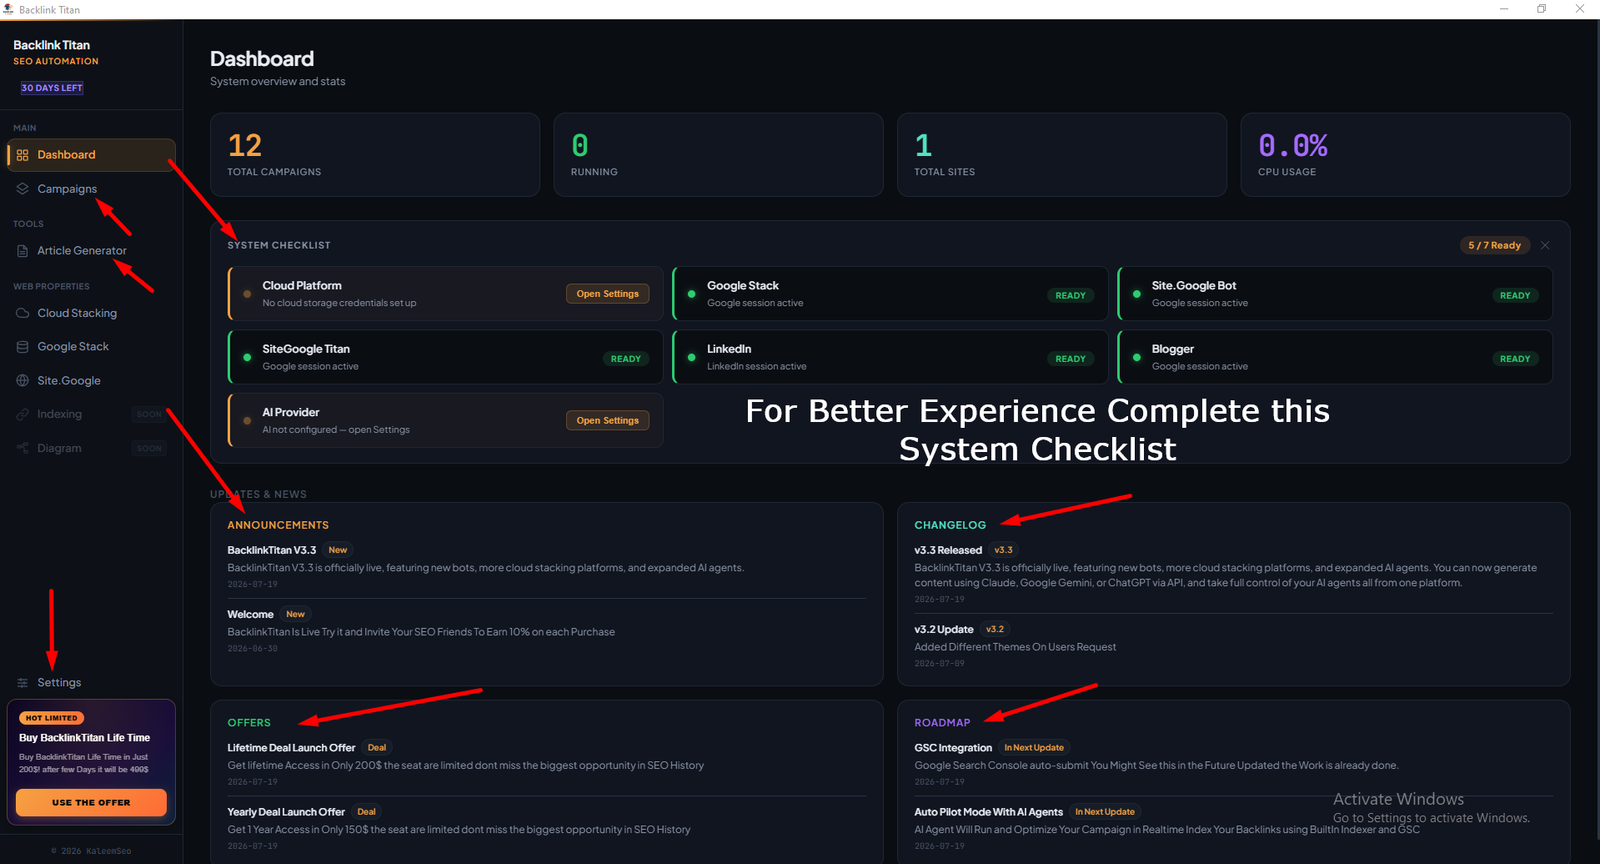1600x864 pixels.
Task: Click the Dashboard grid icon in sidebar
Action: pyautogui.click(x=22, y=155)
